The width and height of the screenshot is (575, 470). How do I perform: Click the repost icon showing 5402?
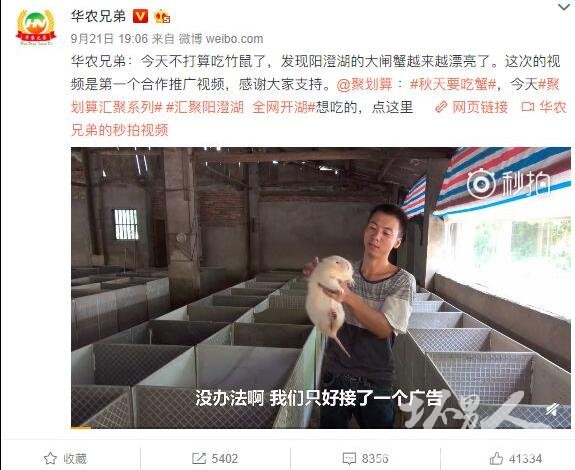pyautogui.click(x=215, y=458)
